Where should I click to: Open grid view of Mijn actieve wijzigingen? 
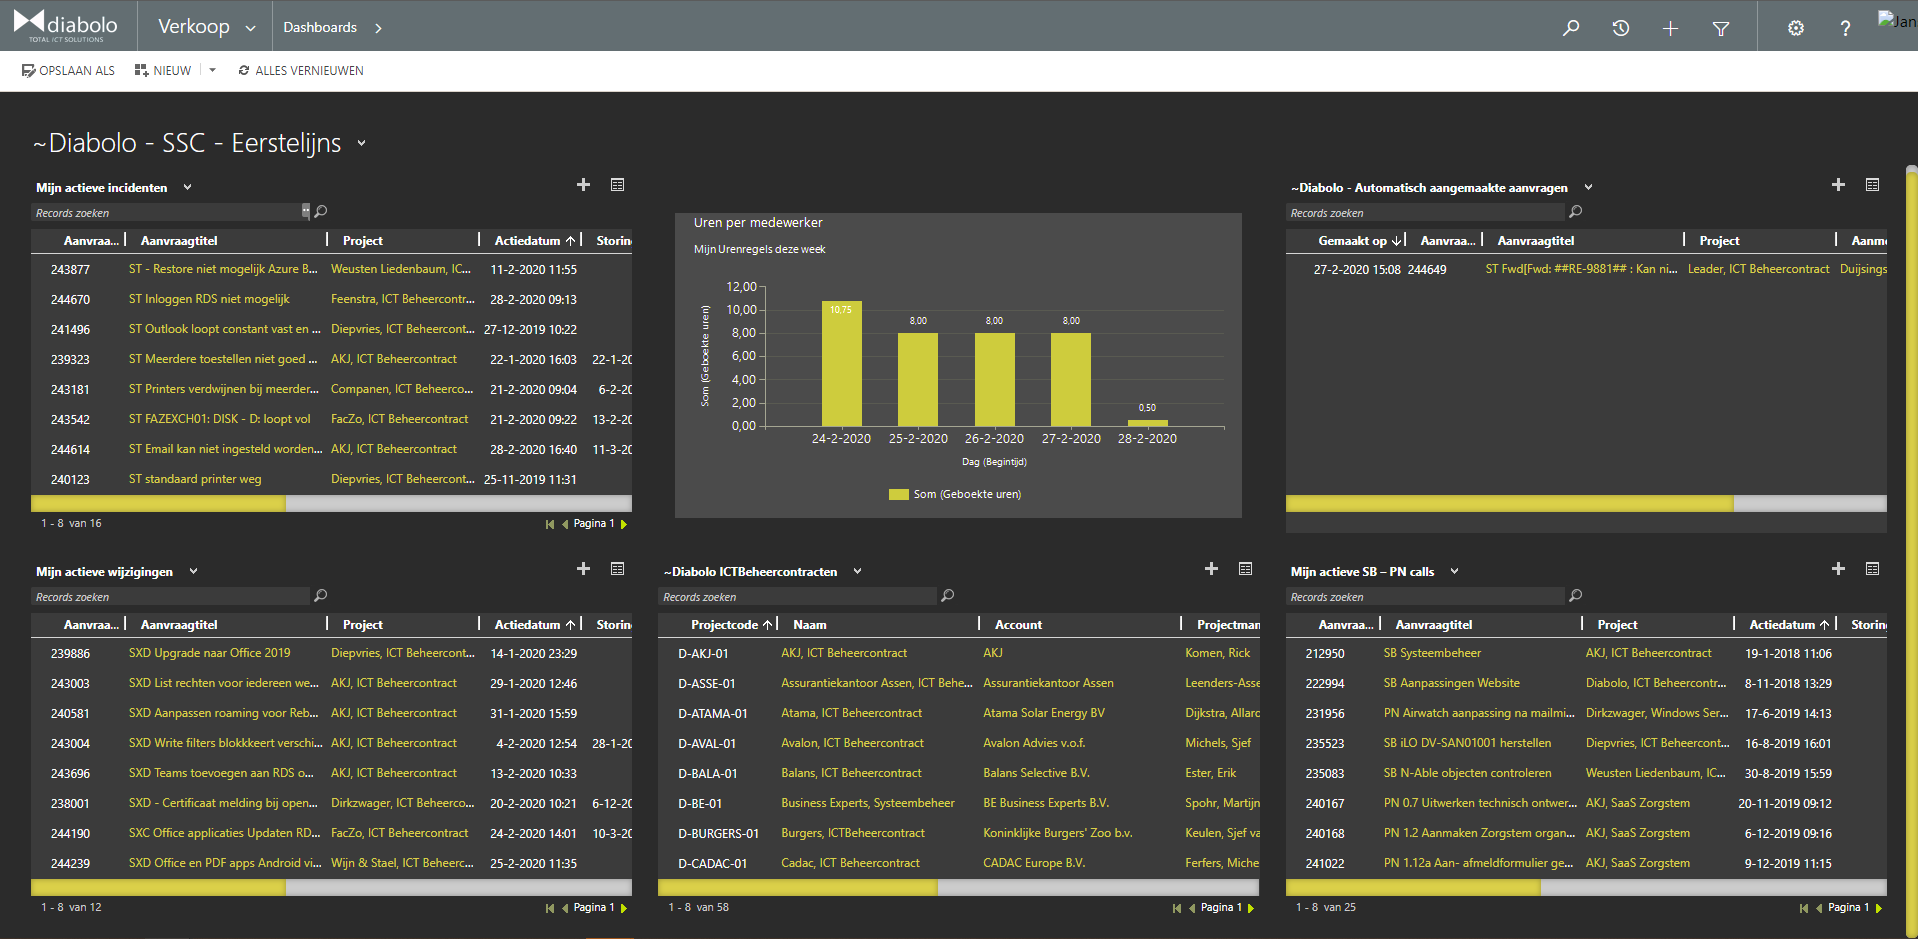(x=618, y=569)
